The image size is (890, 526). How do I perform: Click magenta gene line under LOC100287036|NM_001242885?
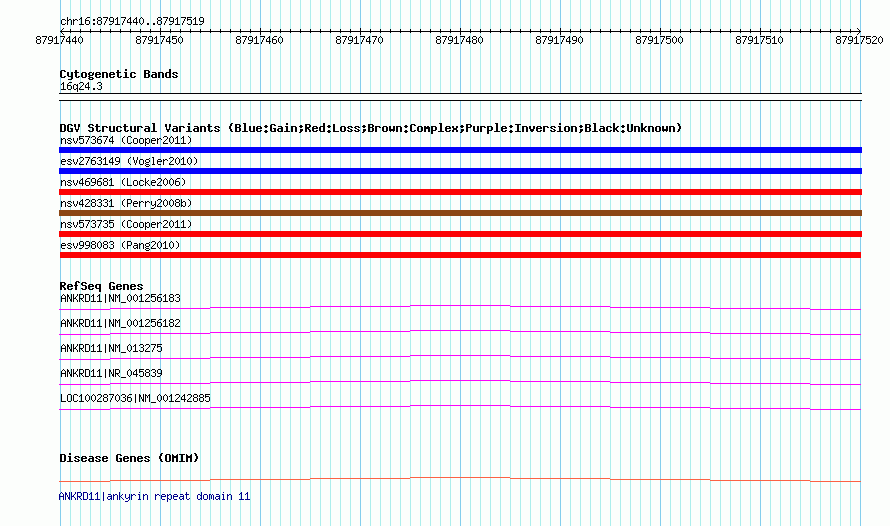(460, 407)
